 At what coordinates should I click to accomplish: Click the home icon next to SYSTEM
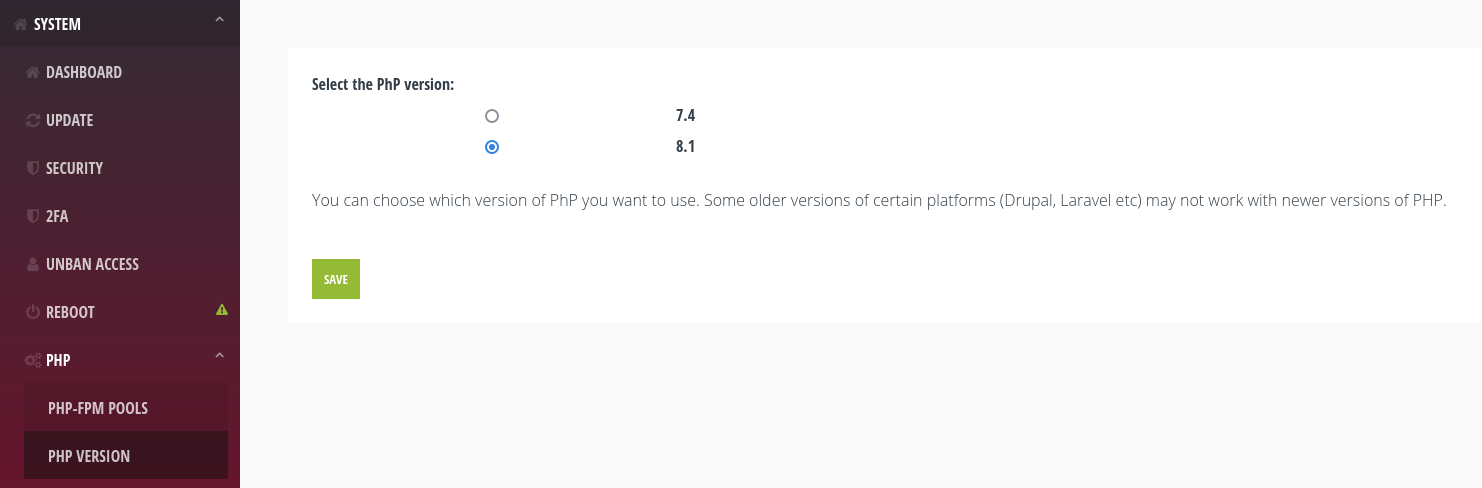coord(20,24)
